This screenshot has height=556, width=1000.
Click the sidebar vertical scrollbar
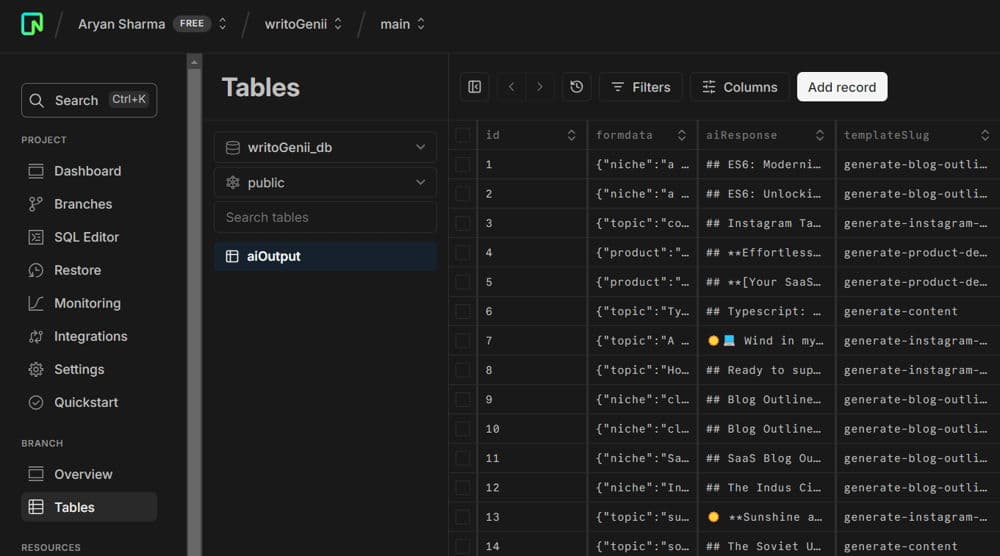point(194,300)
